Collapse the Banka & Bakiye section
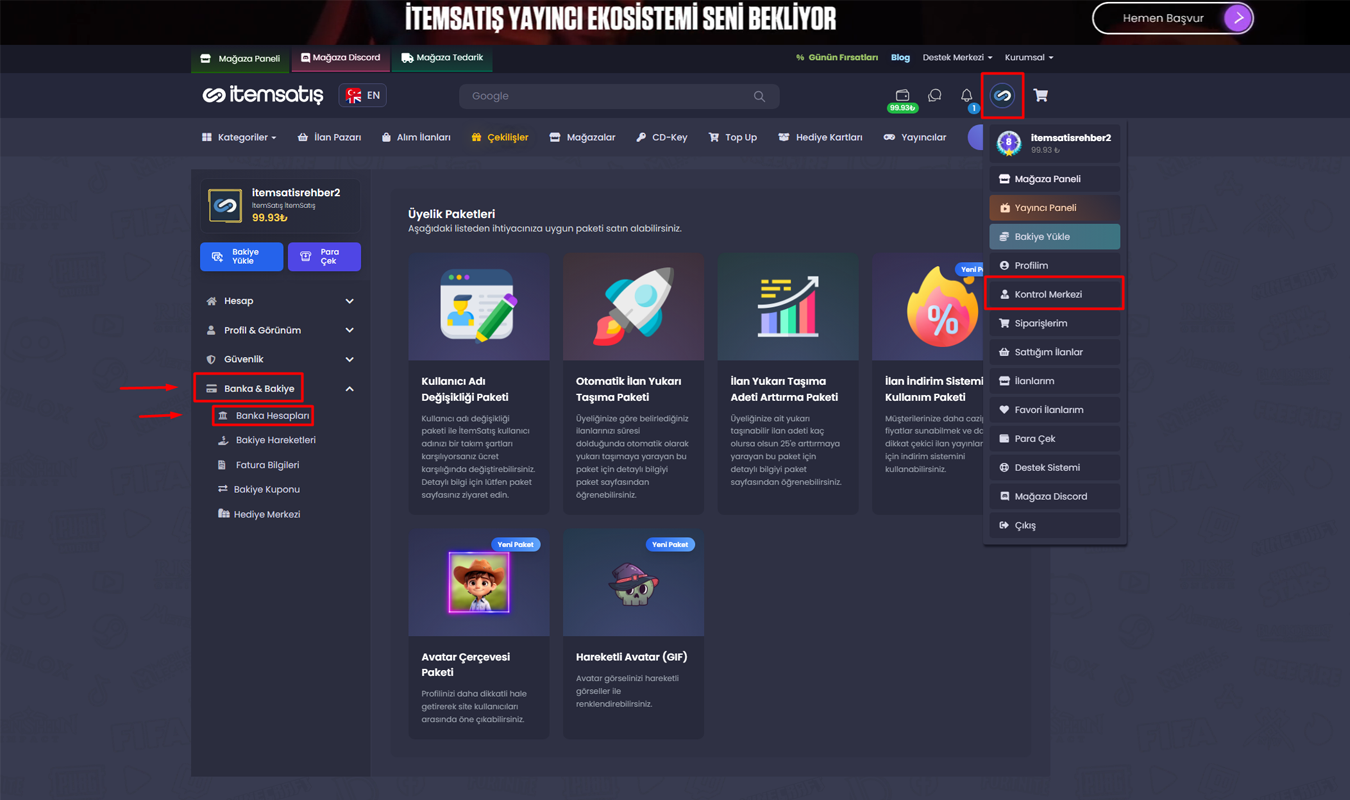Viewport: 1350px width, 800px height. [x=280, y=388]
